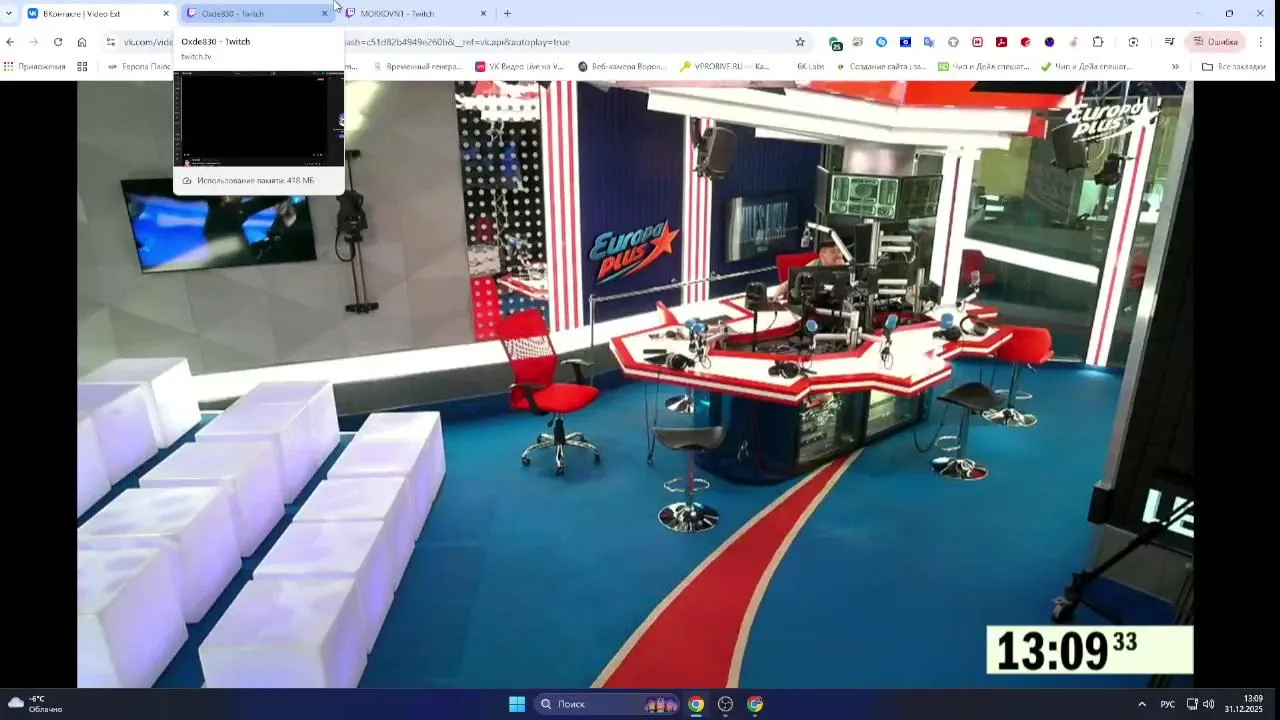Image resolution: width=1280 pixels, height=720 pixels.
Task: Open the last Chrome icon in taskbar
Action: click(x=755, y=704)
